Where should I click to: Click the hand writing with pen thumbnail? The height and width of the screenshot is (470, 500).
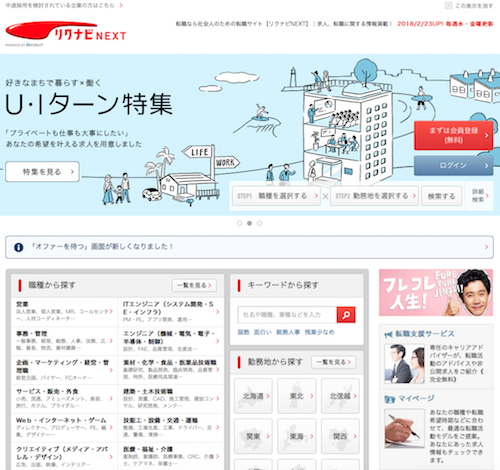pyautogui.click(x=404, y=429)
